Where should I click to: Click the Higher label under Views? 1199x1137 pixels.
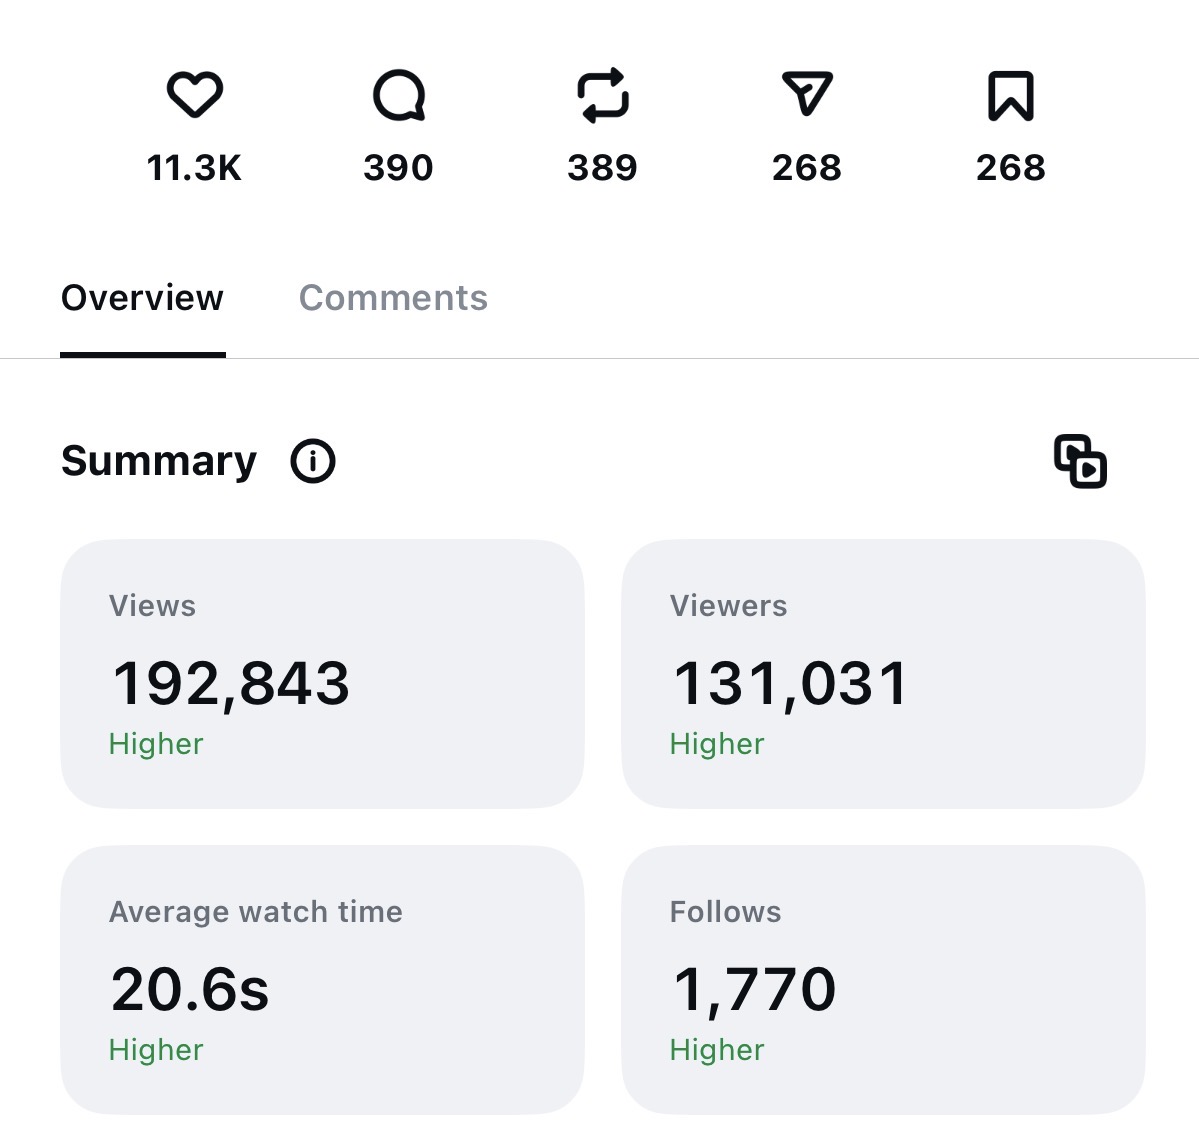click(x=156, y=744)
